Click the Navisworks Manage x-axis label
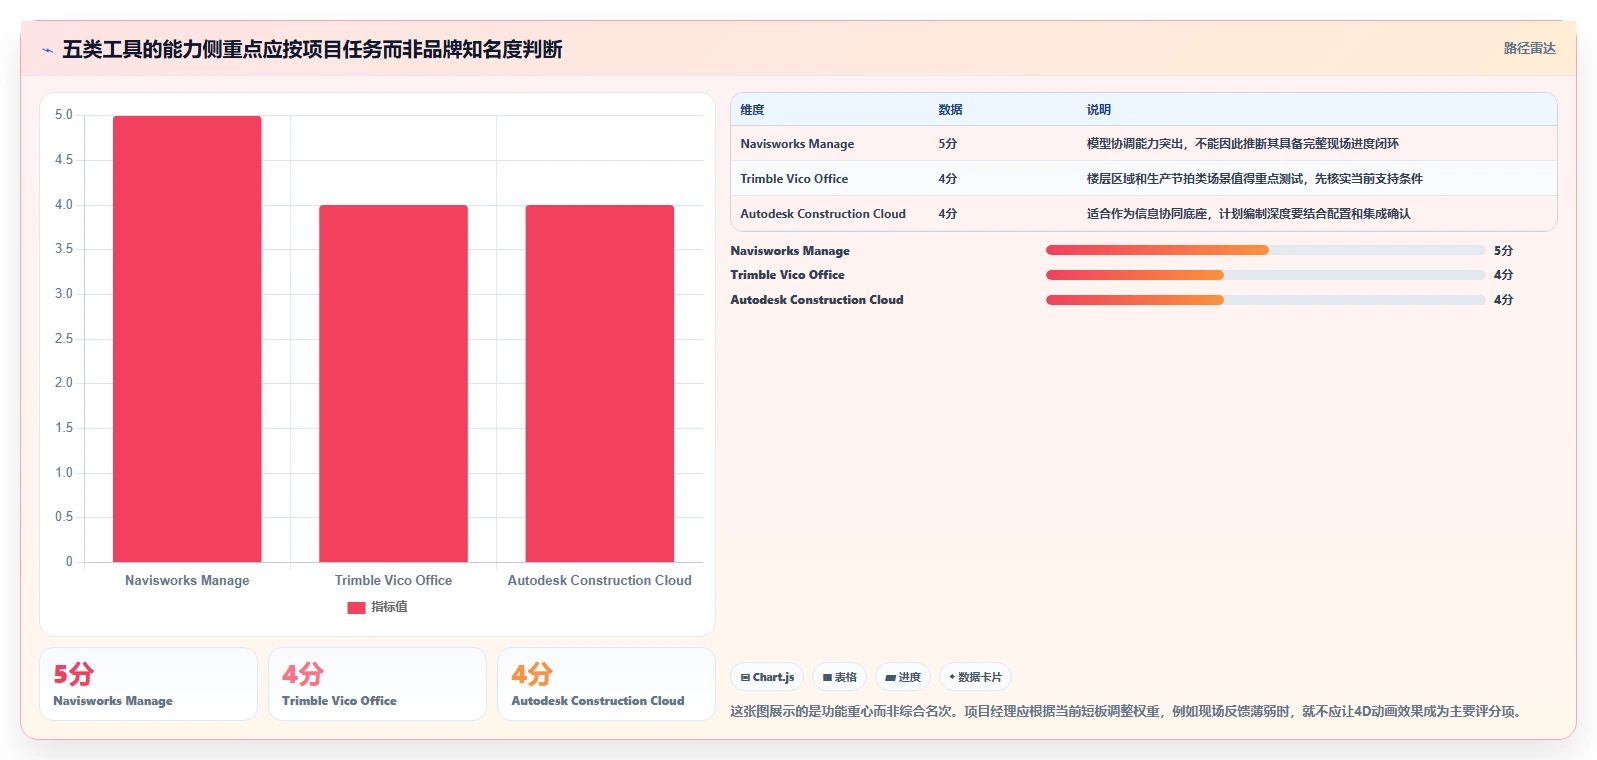1597x760 pixels. 187,580
